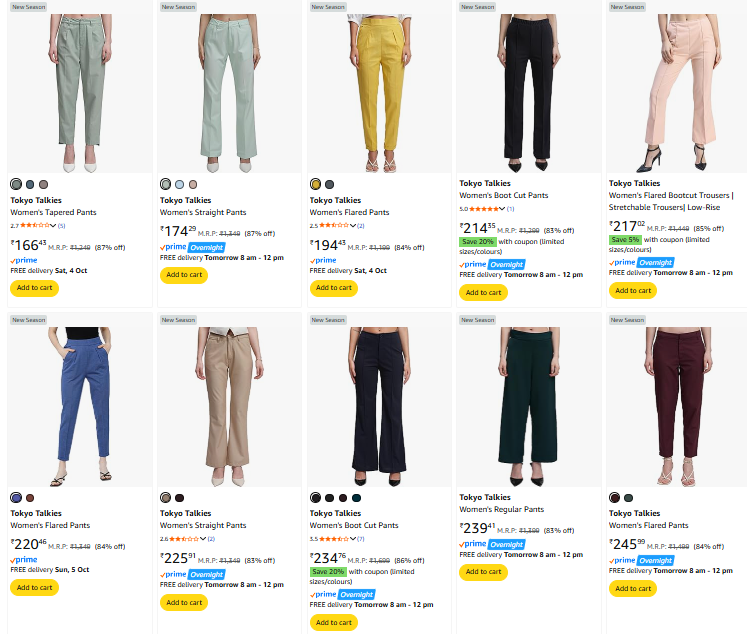Pick black swatch under beige Straight Pants
Image resolution: width=747 pixels, height=634 pixels.
pos(179,497)
